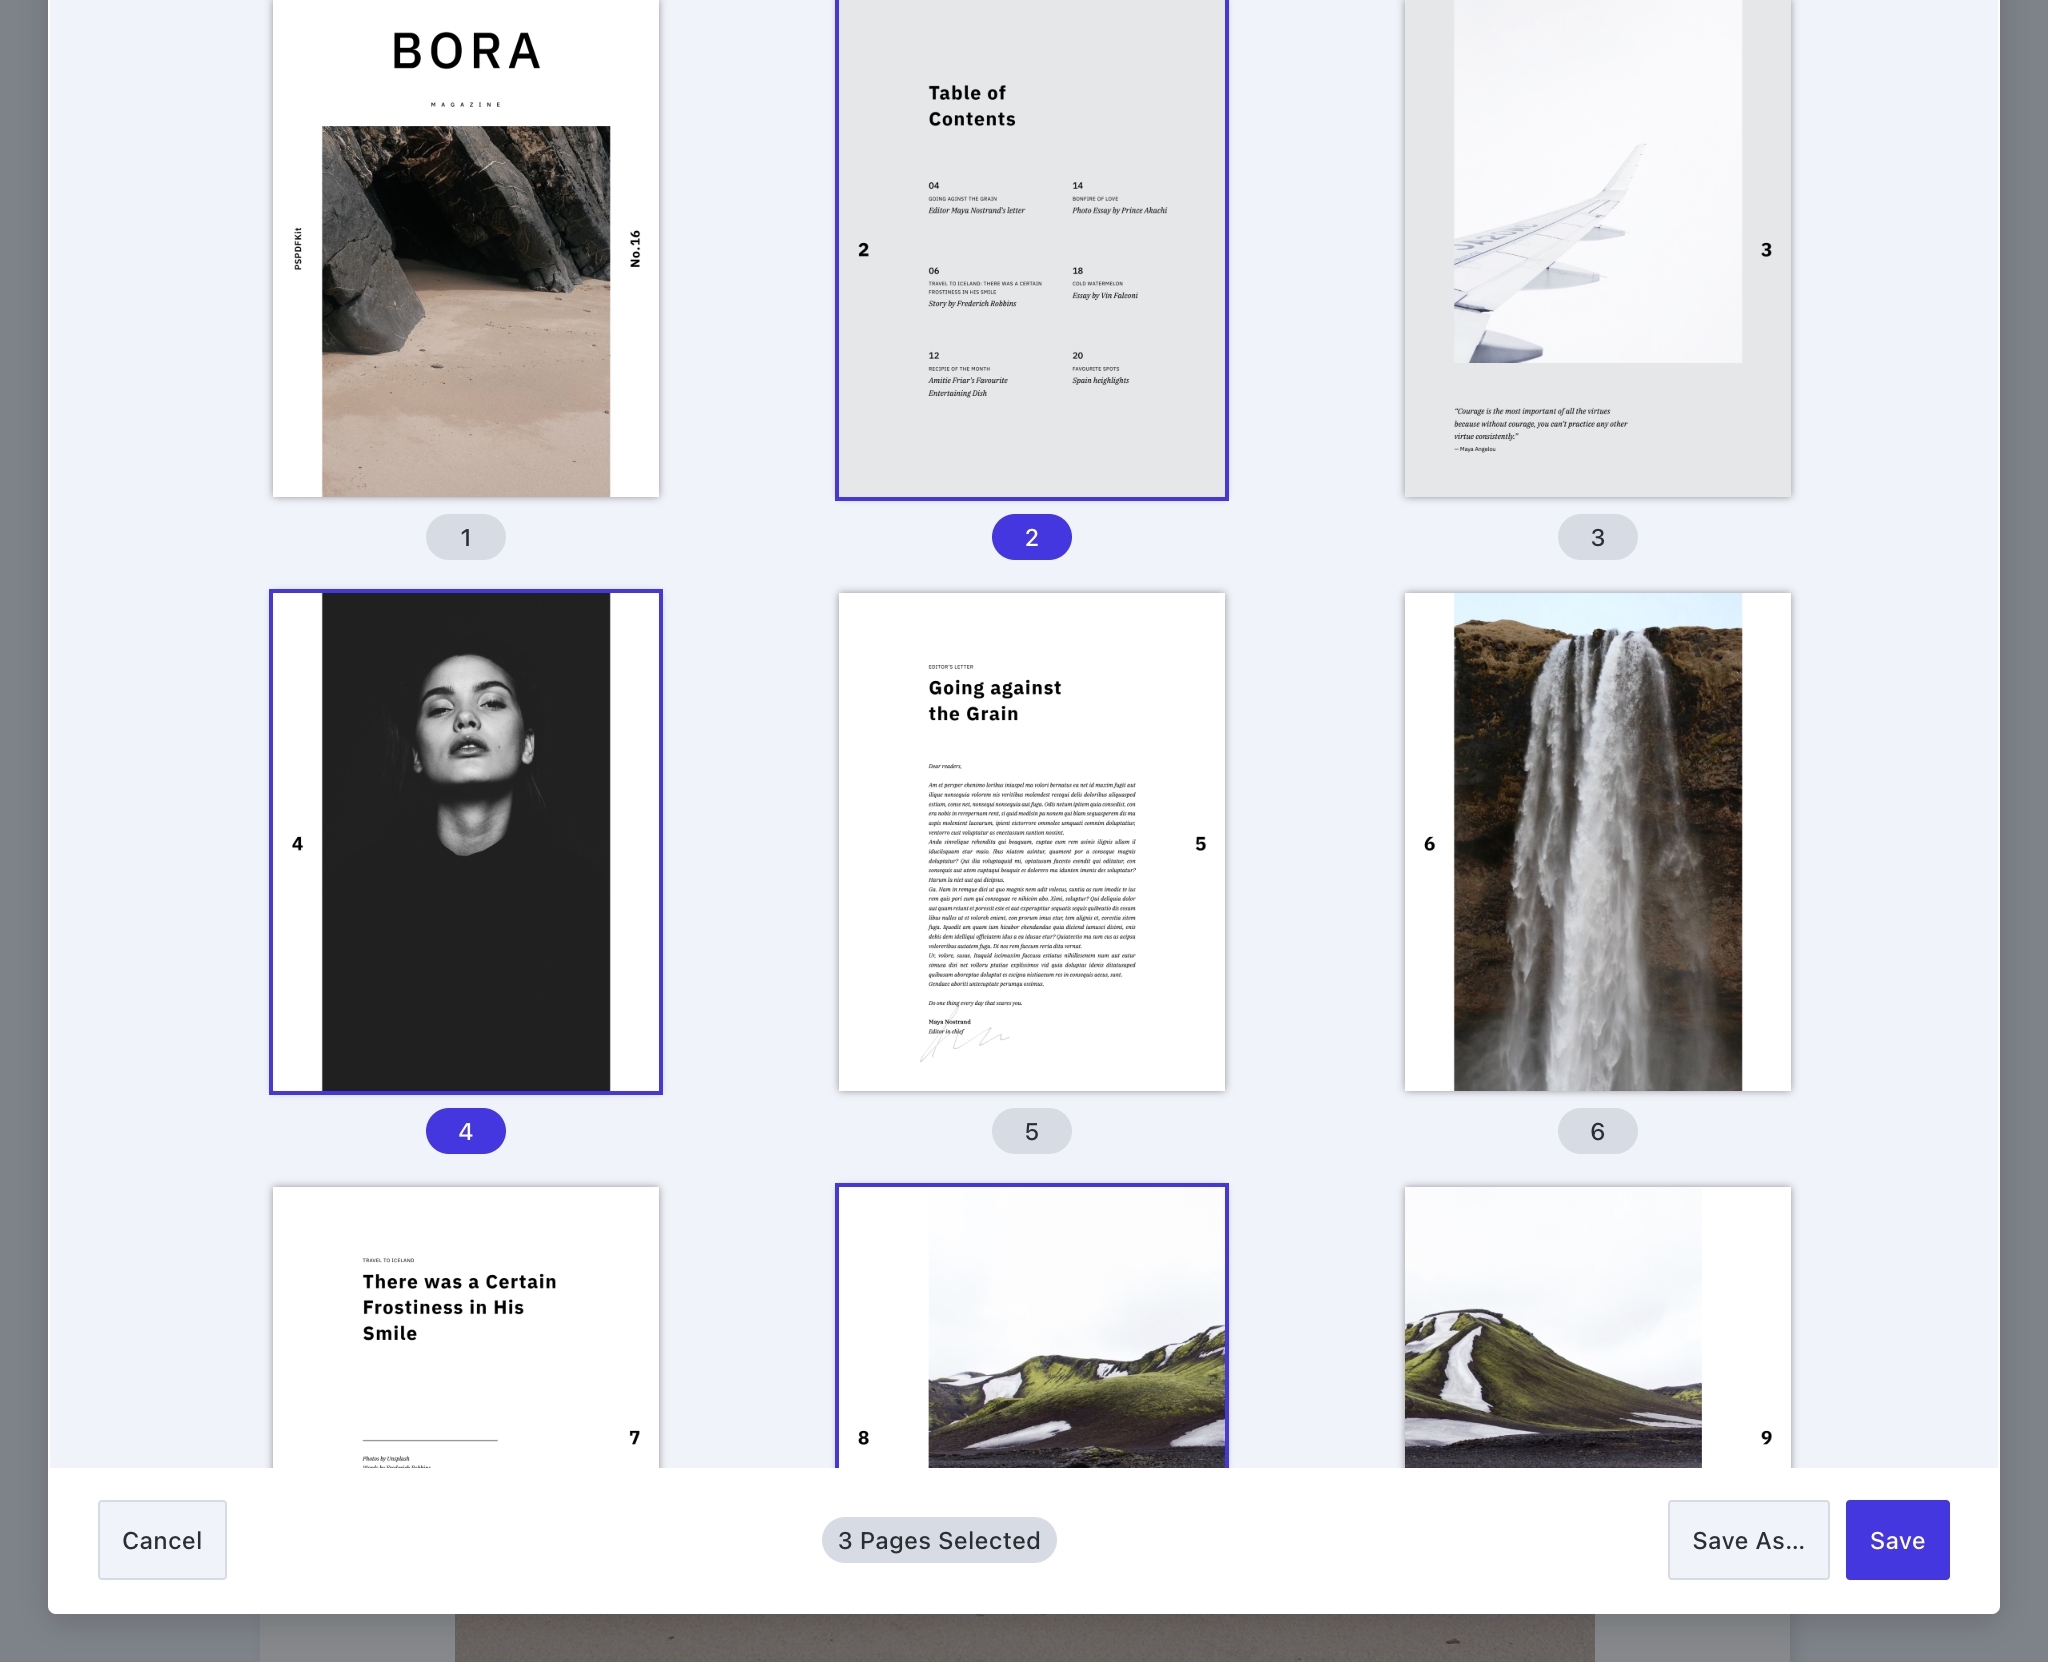Select the page 9 mountain thumbnail

(1597, 1326)
